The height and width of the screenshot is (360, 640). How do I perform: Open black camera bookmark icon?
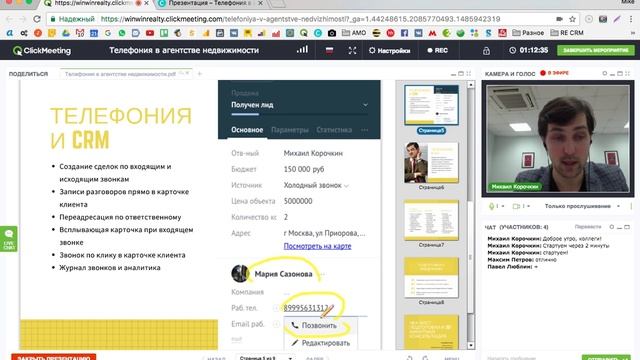click(332, 33)
